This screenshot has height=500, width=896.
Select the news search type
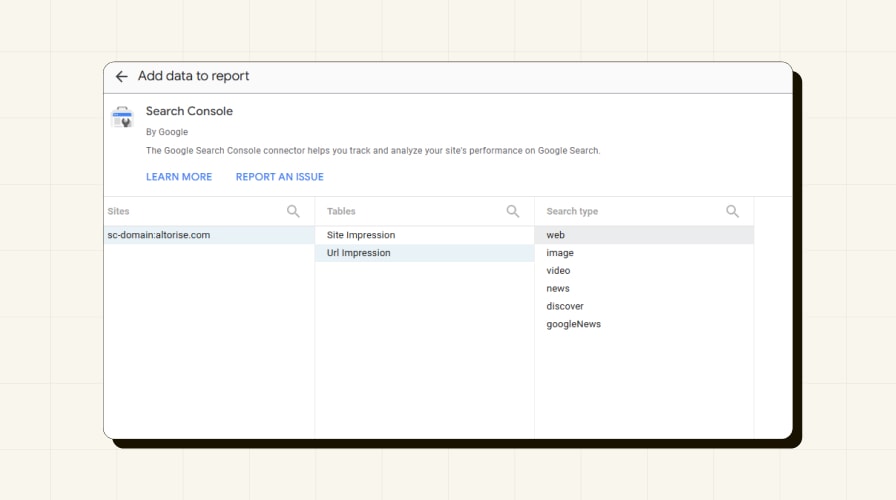(x=644, y=289)
